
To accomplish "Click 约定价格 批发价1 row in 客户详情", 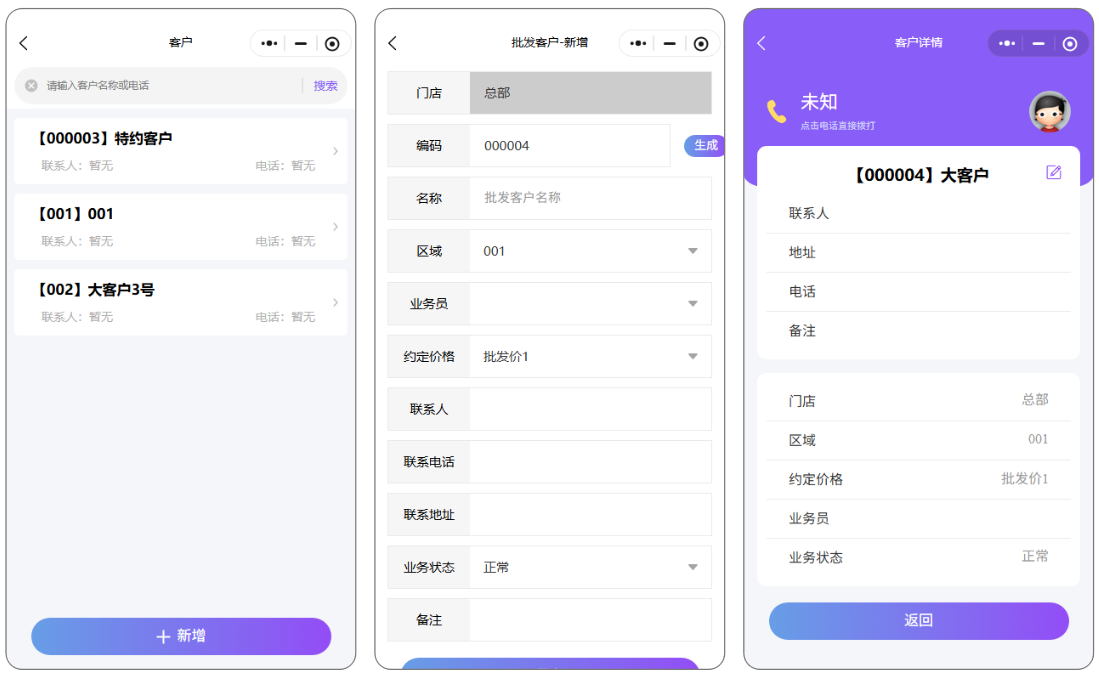I will pyautogui.click(x=919, y=479).
